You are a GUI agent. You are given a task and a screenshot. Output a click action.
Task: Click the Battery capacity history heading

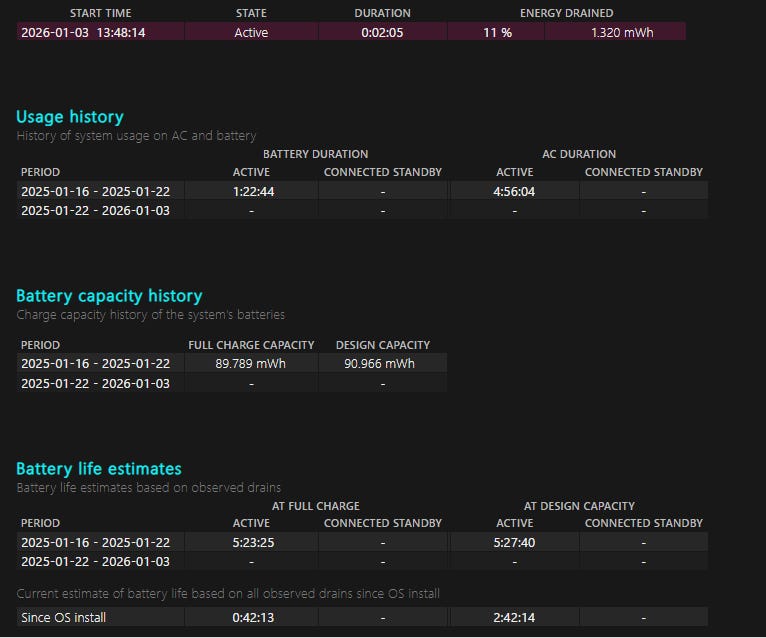tap(109, 296)
